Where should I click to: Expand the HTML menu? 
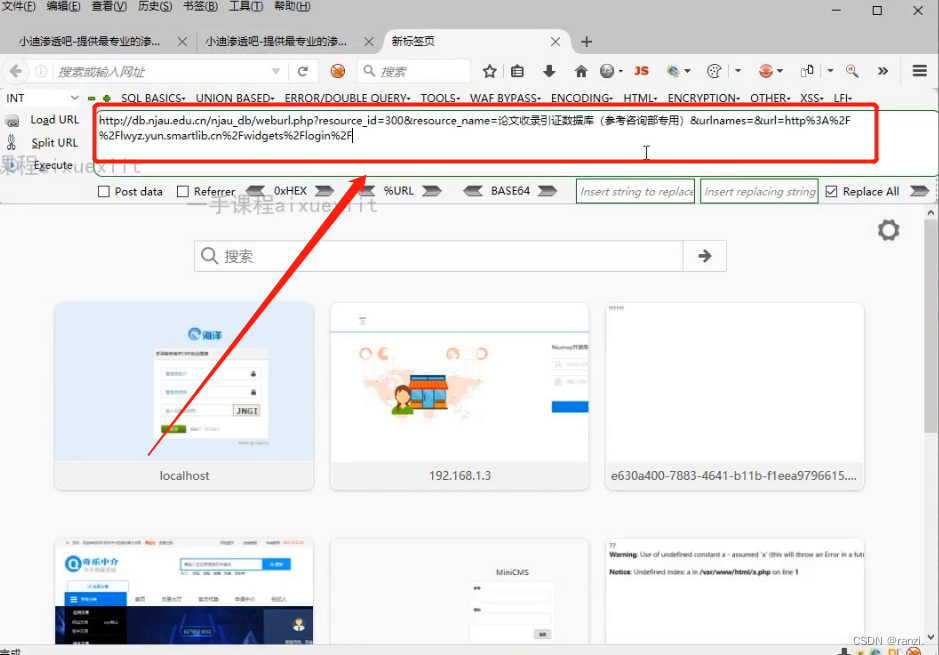pos(640,98)
